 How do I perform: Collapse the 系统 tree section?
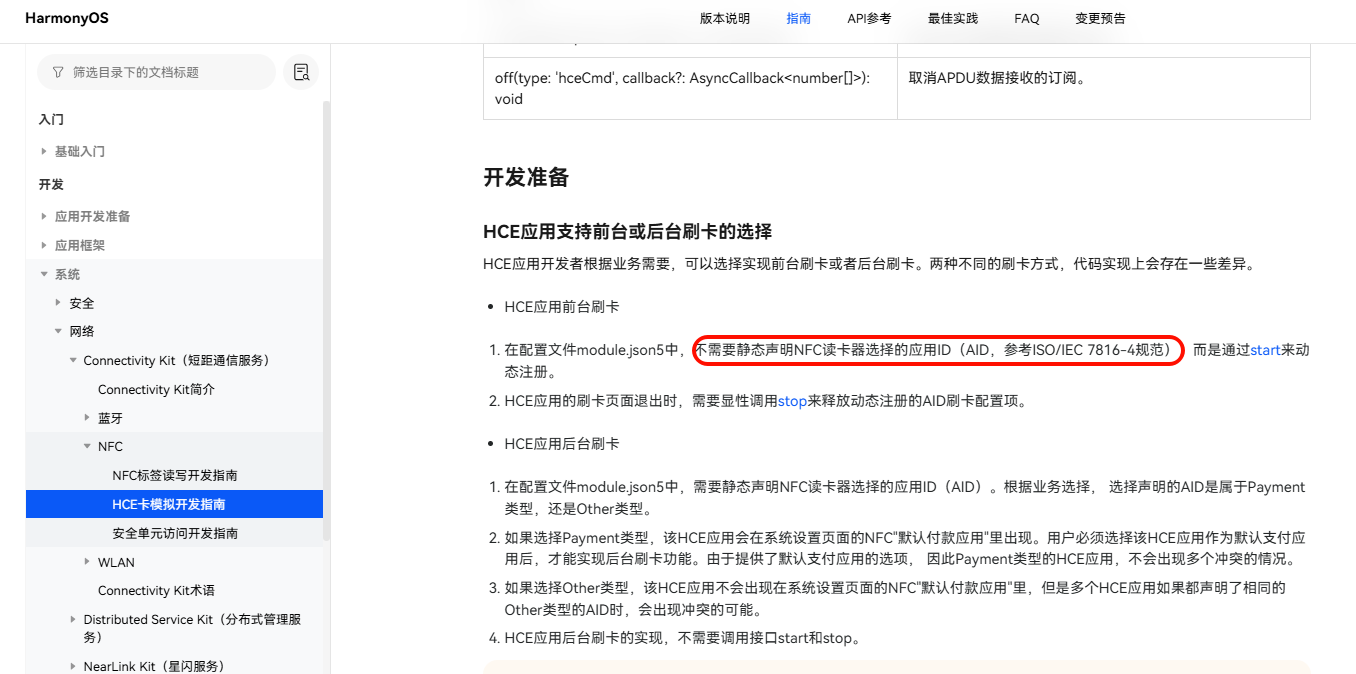point(44,274)
